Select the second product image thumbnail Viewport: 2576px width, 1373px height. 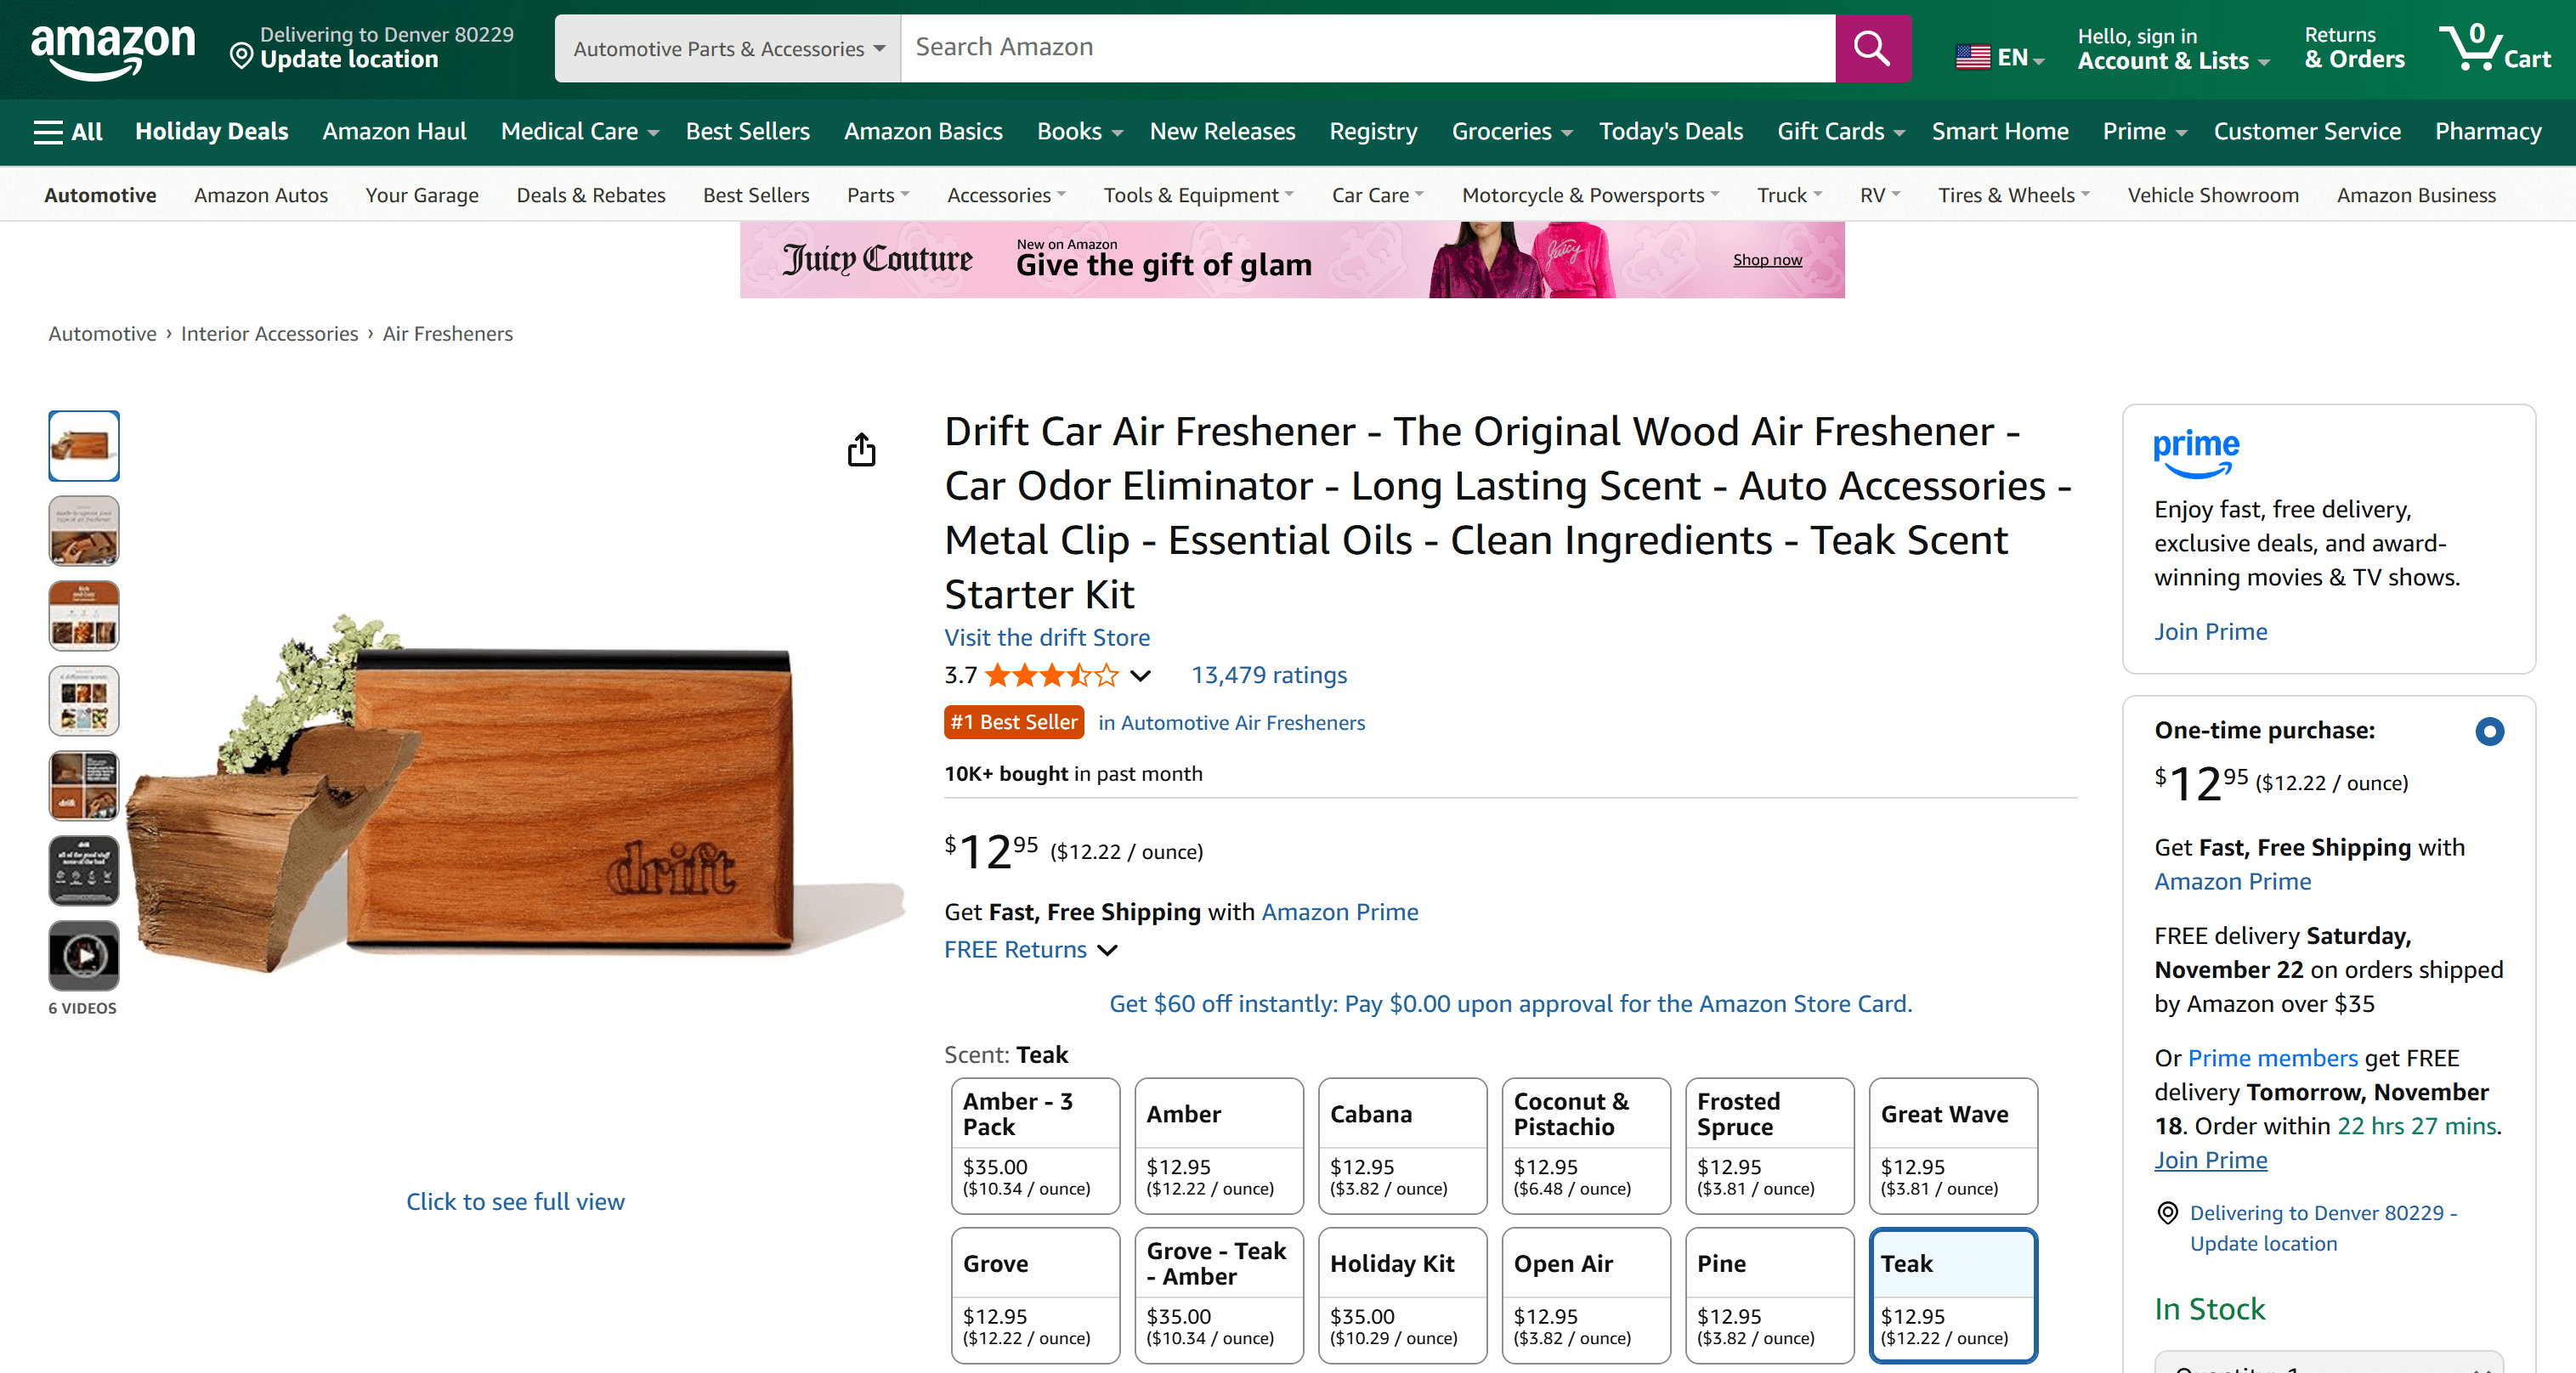pyautogui.click(x=84, y=531)
